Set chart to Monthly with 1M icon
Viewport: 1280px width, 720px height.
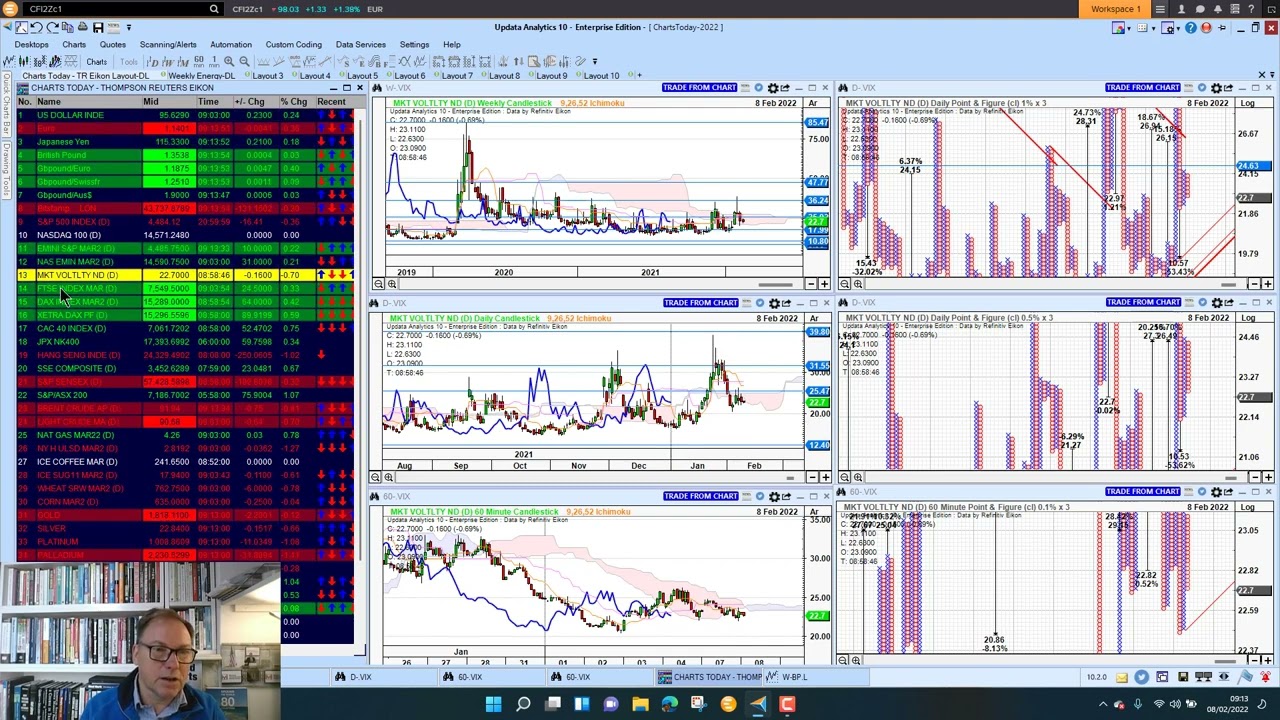(183, 61)
